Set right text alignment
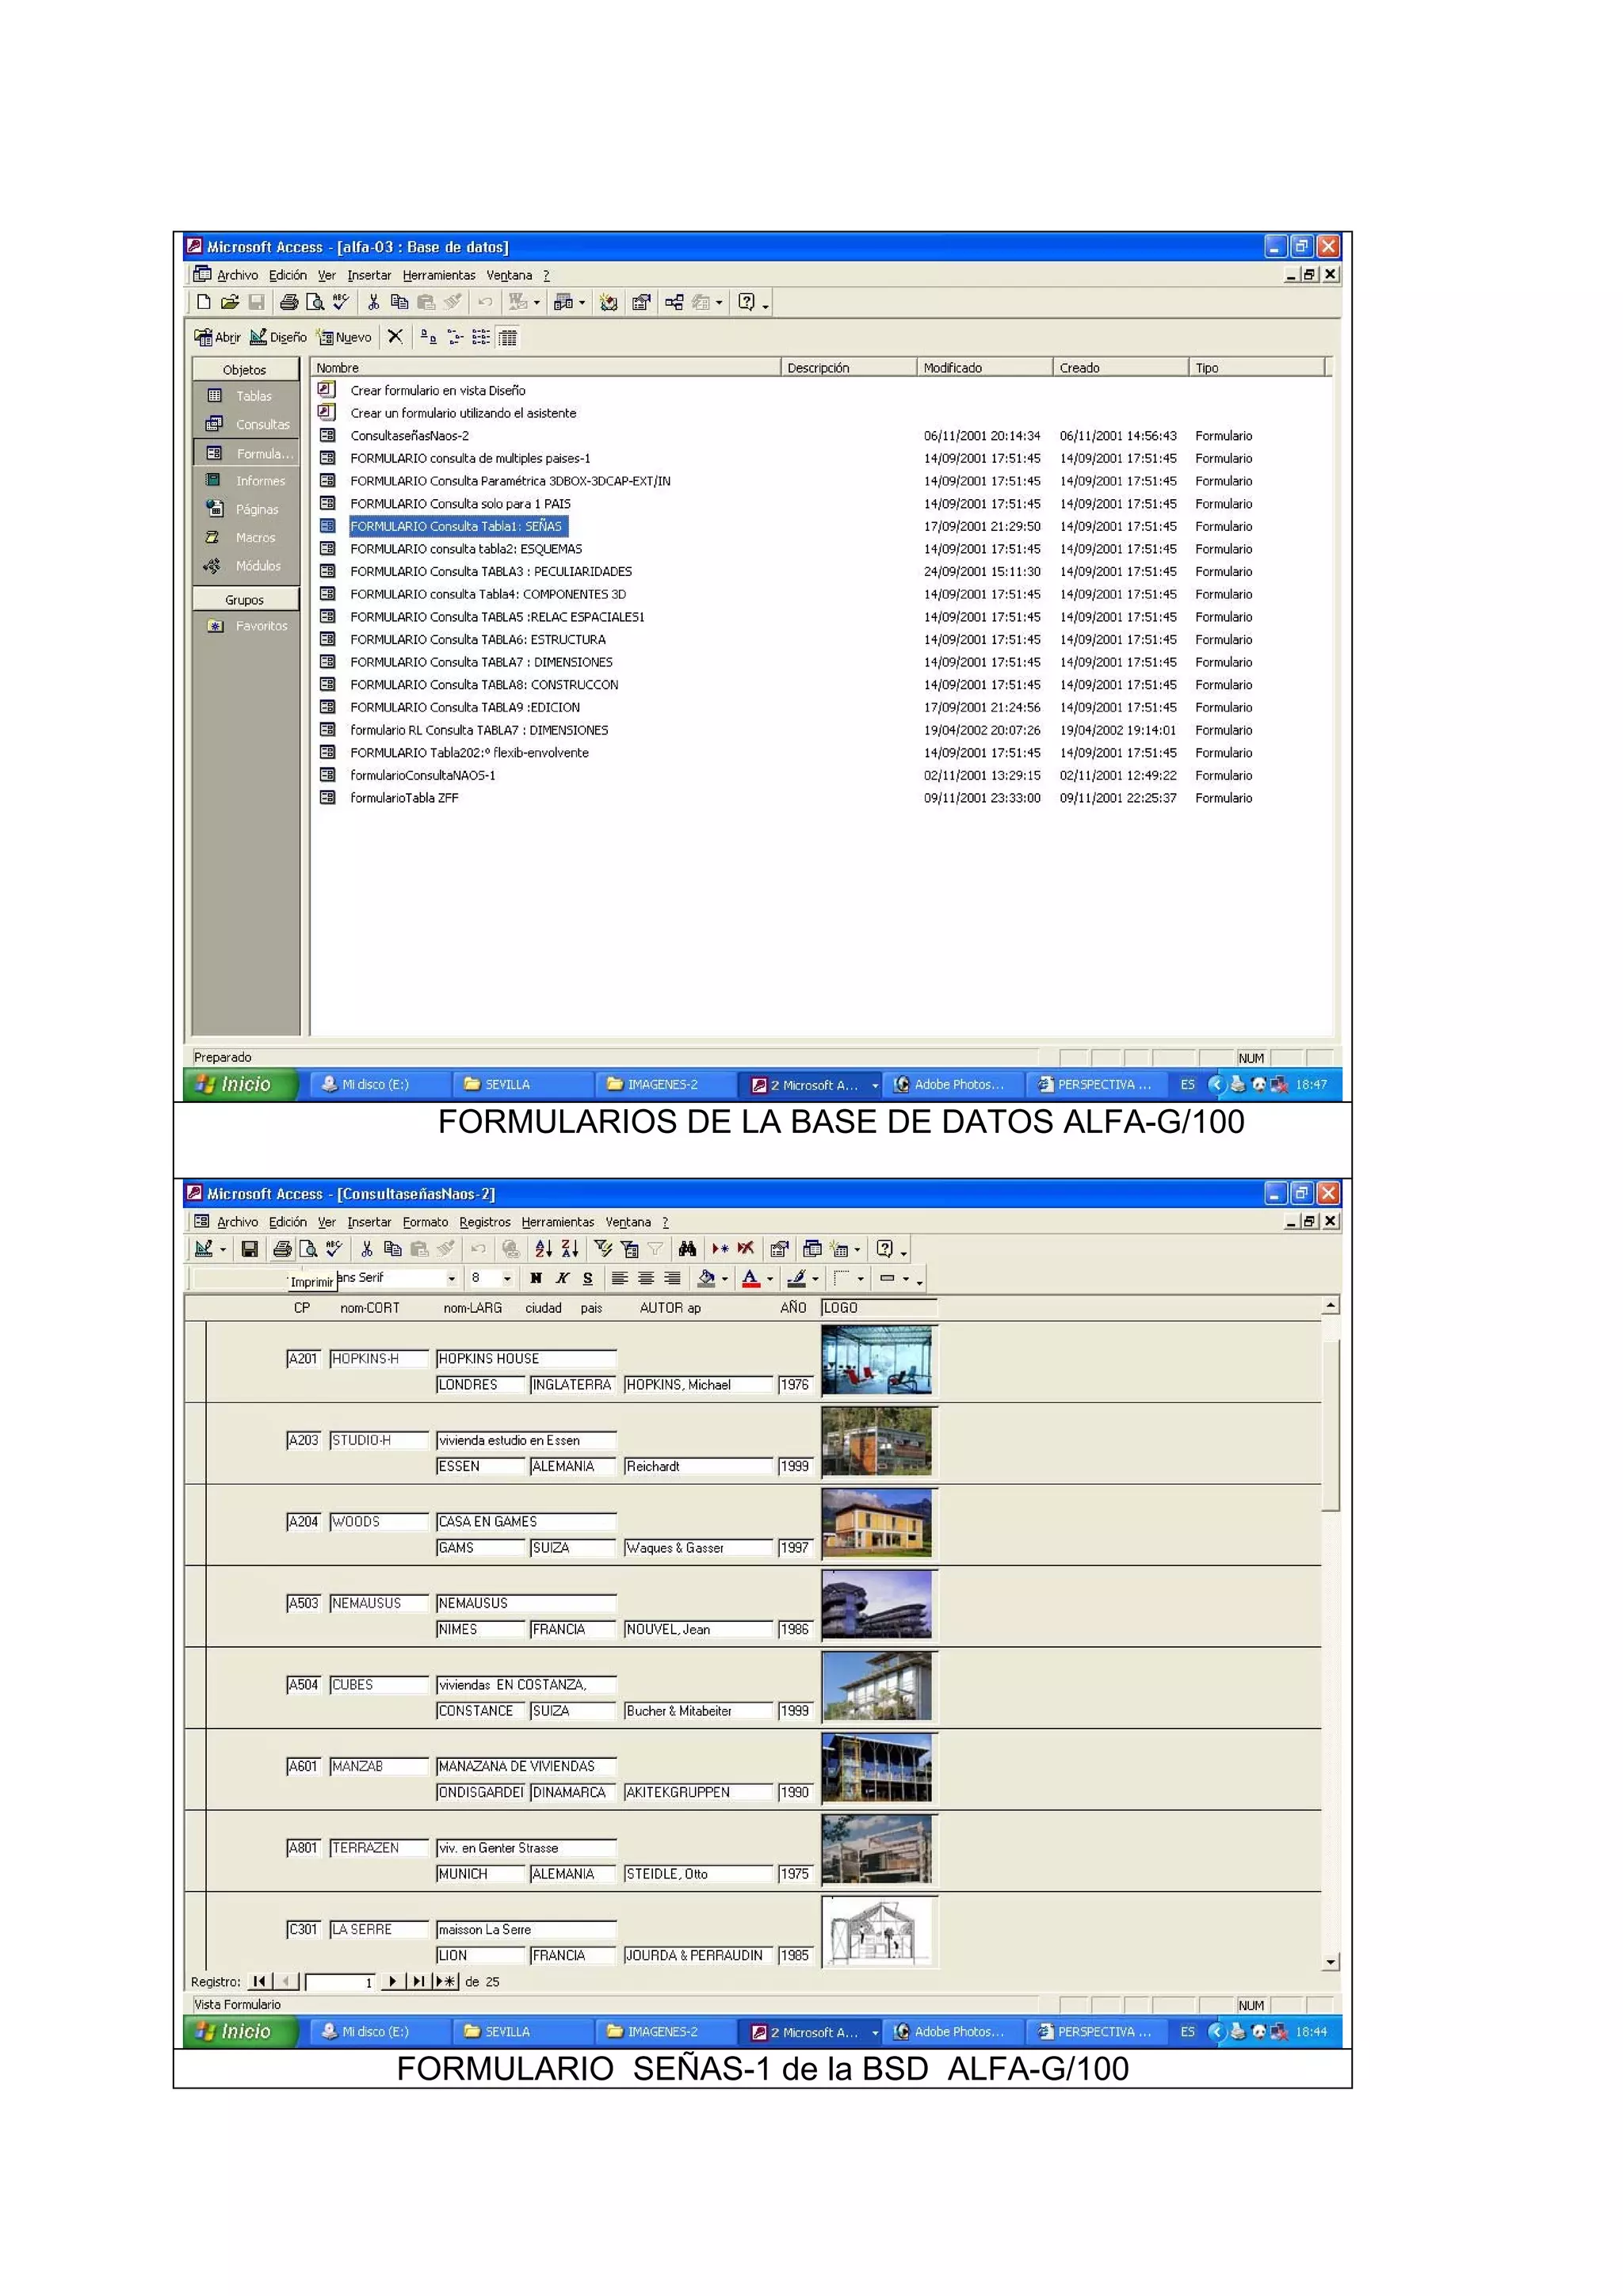The image size is (1623, 2296). click(x=673, y=1278)
